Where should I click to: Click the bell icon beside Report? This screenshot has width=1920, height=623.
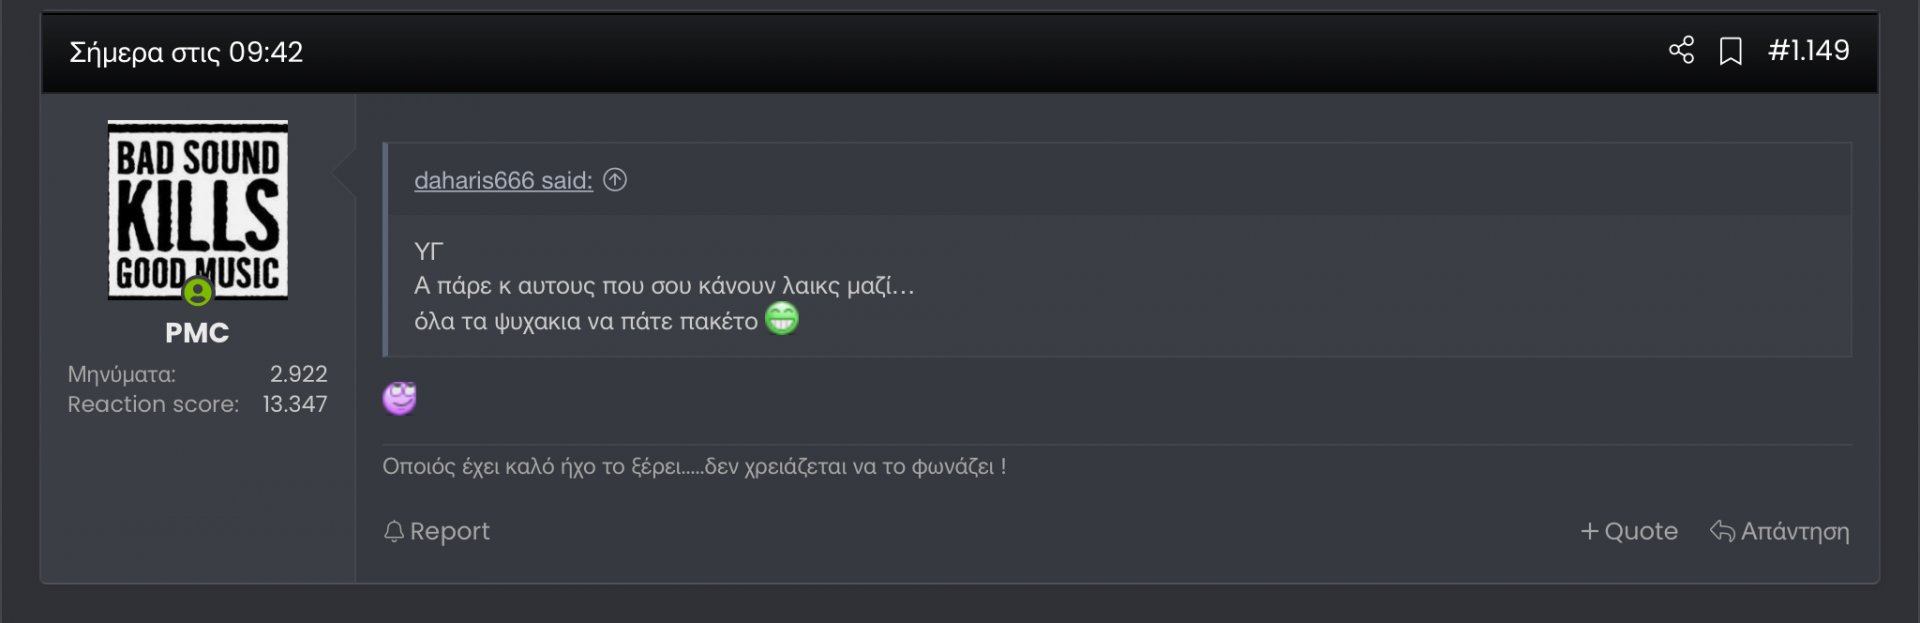tap(394, 531)
